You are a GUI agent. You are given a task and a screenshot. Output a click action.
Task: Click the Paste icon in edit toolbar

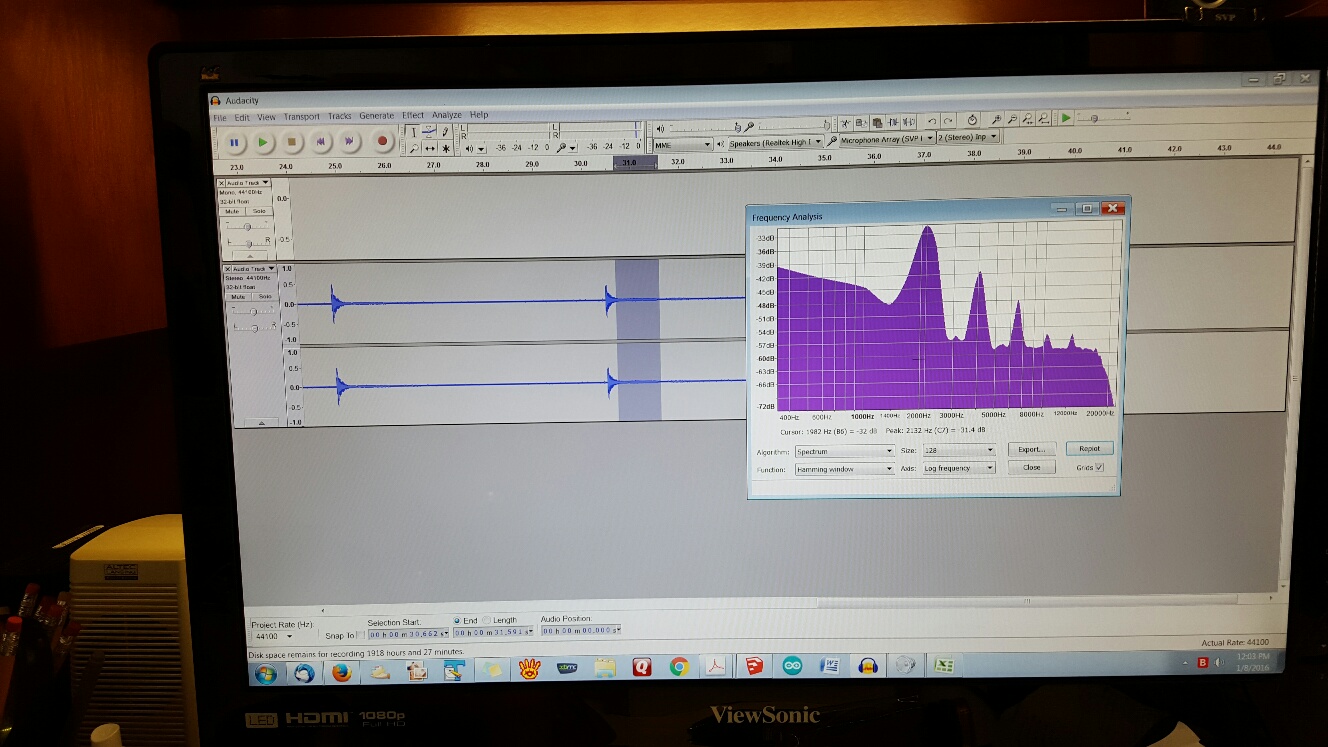pyautogui.click(x=877, y=123)
